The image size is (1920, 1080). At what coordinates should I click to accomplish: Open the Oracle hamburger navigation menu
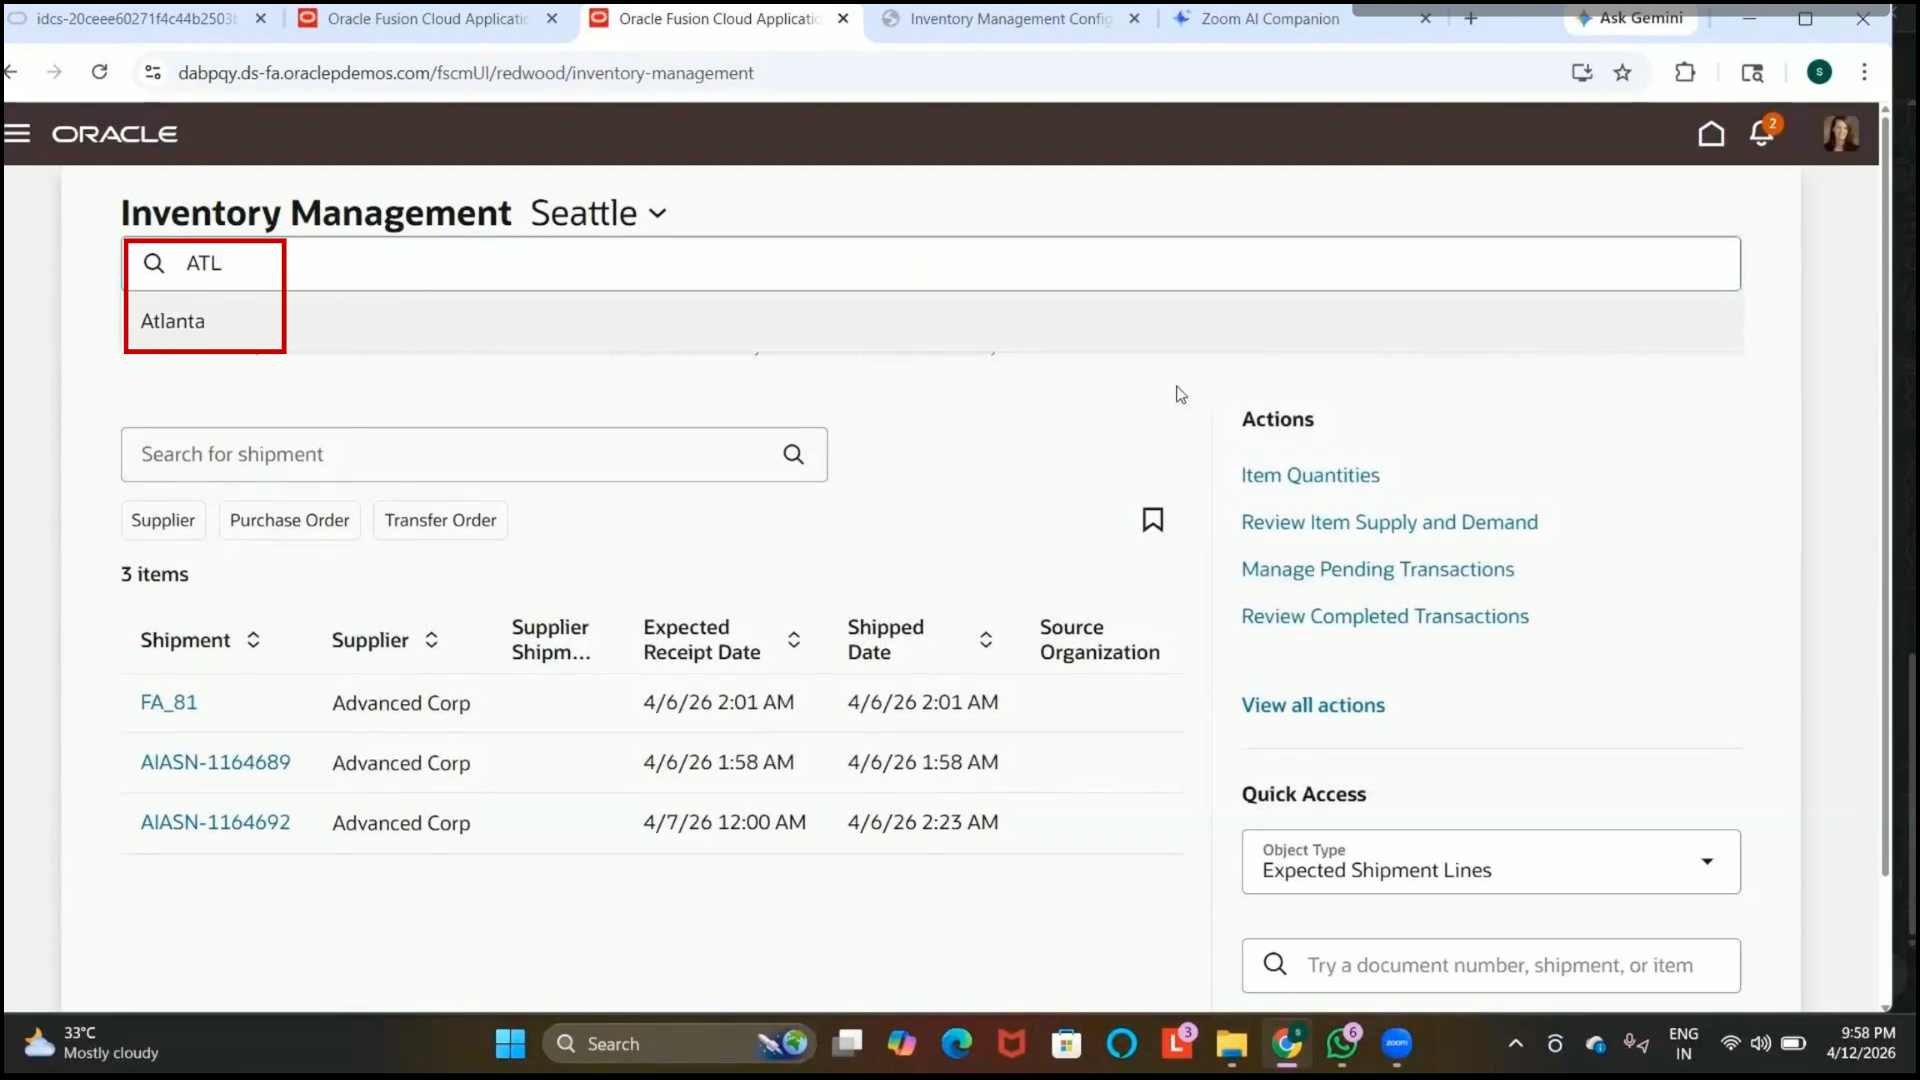click(x=17, y=133)
